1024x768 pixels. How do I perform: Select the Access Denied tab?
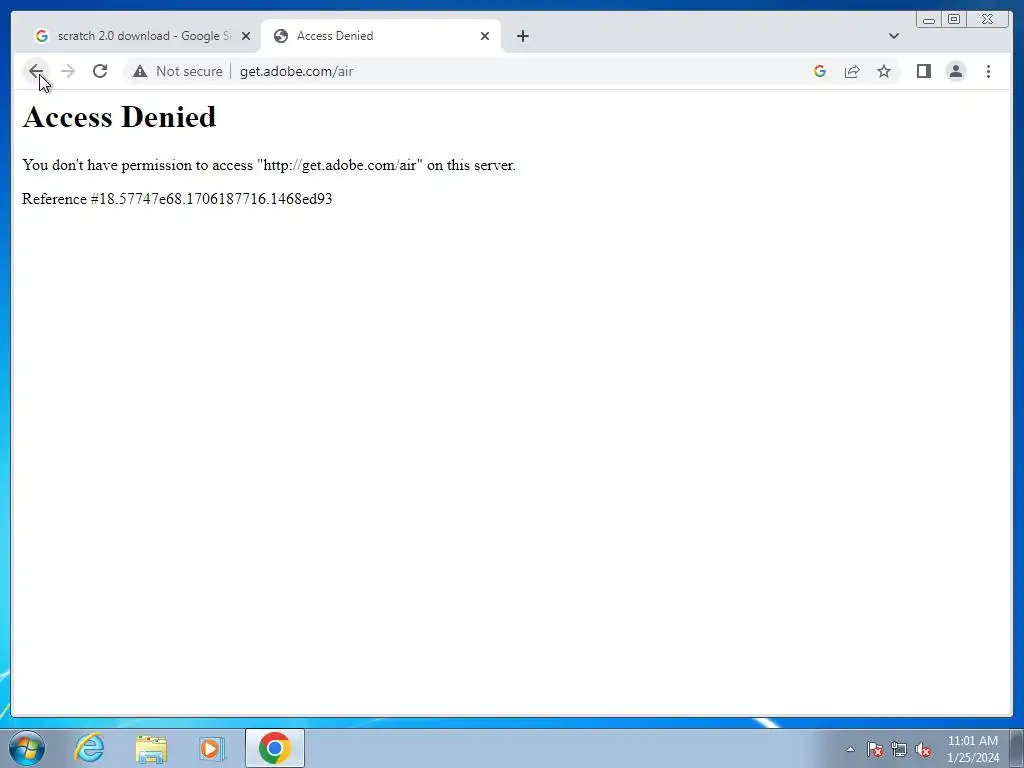[382, 36]
